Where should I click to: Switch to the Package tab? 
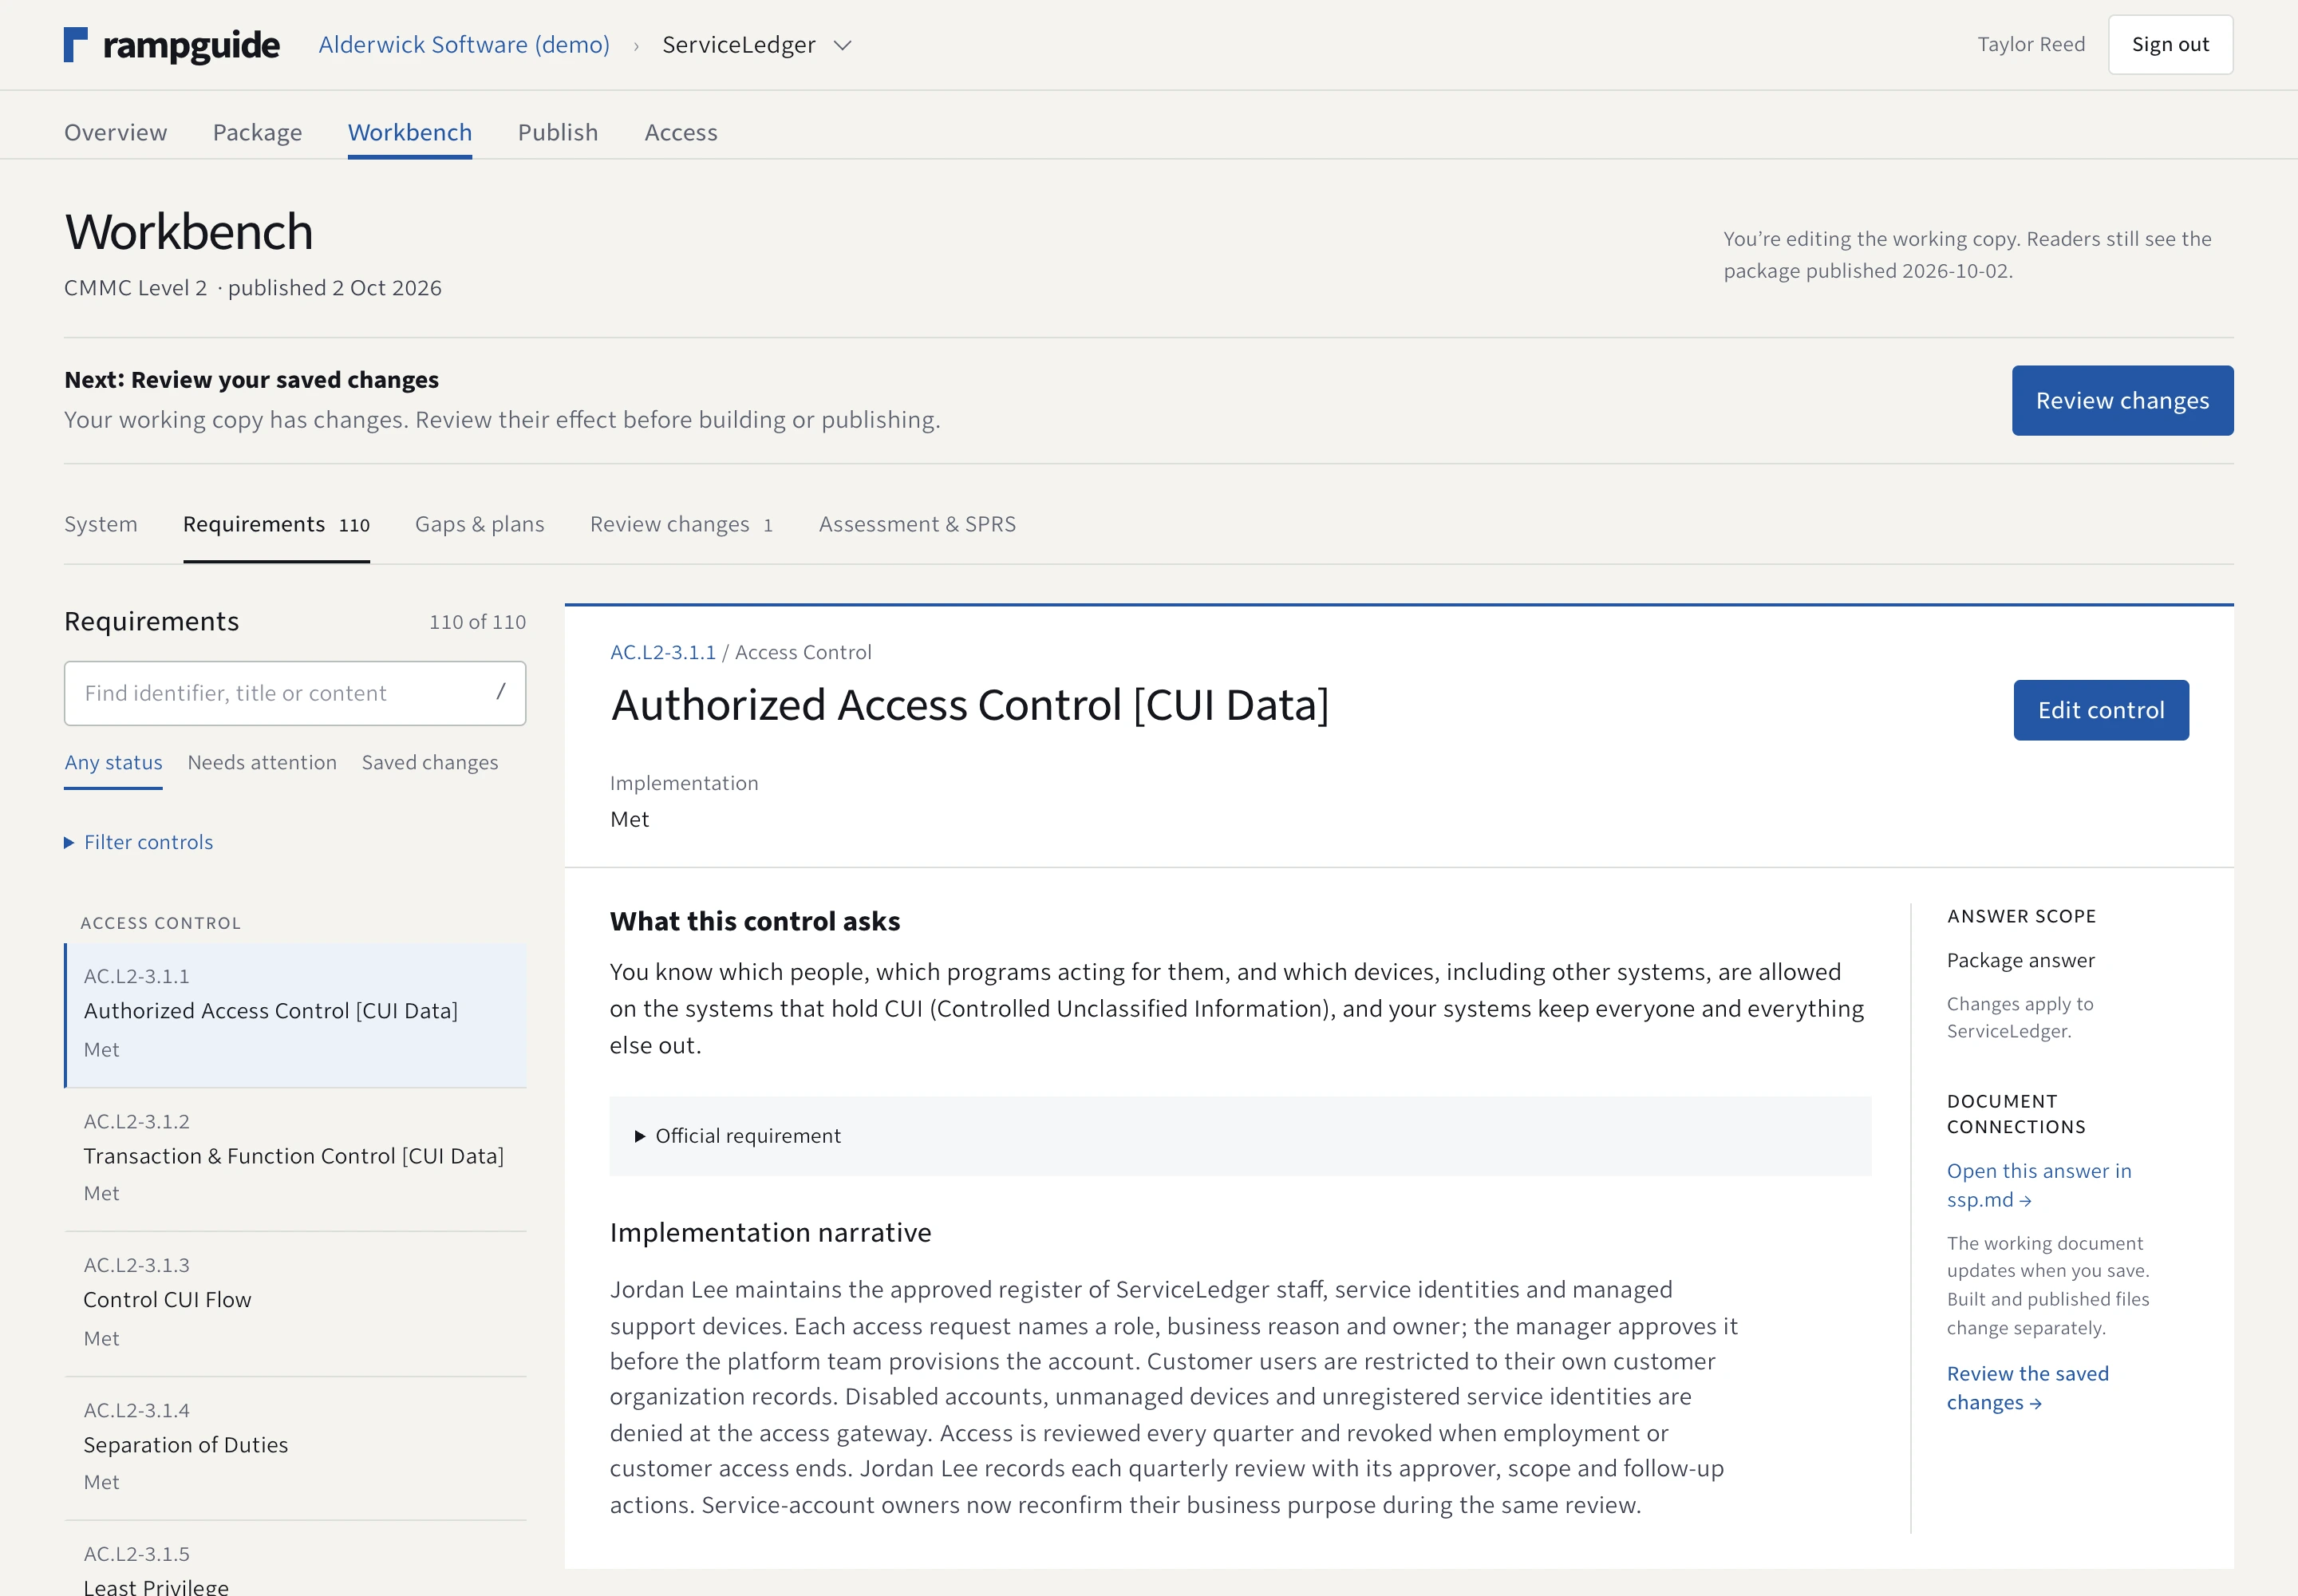[x=257, y=132]
